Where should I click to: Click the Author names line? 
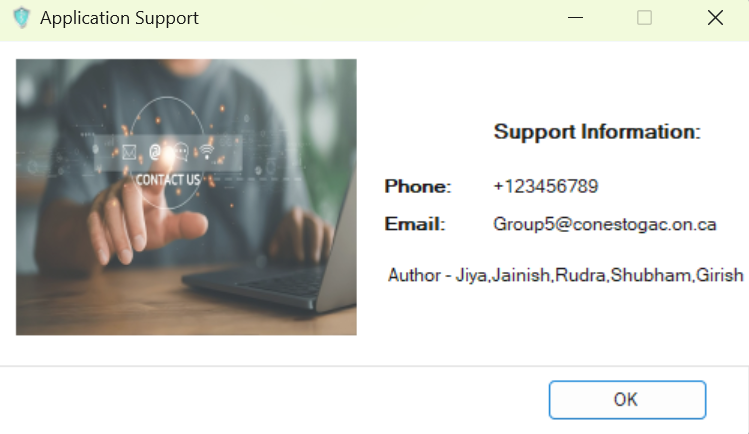pyautogui.click(x=566, y=275)
